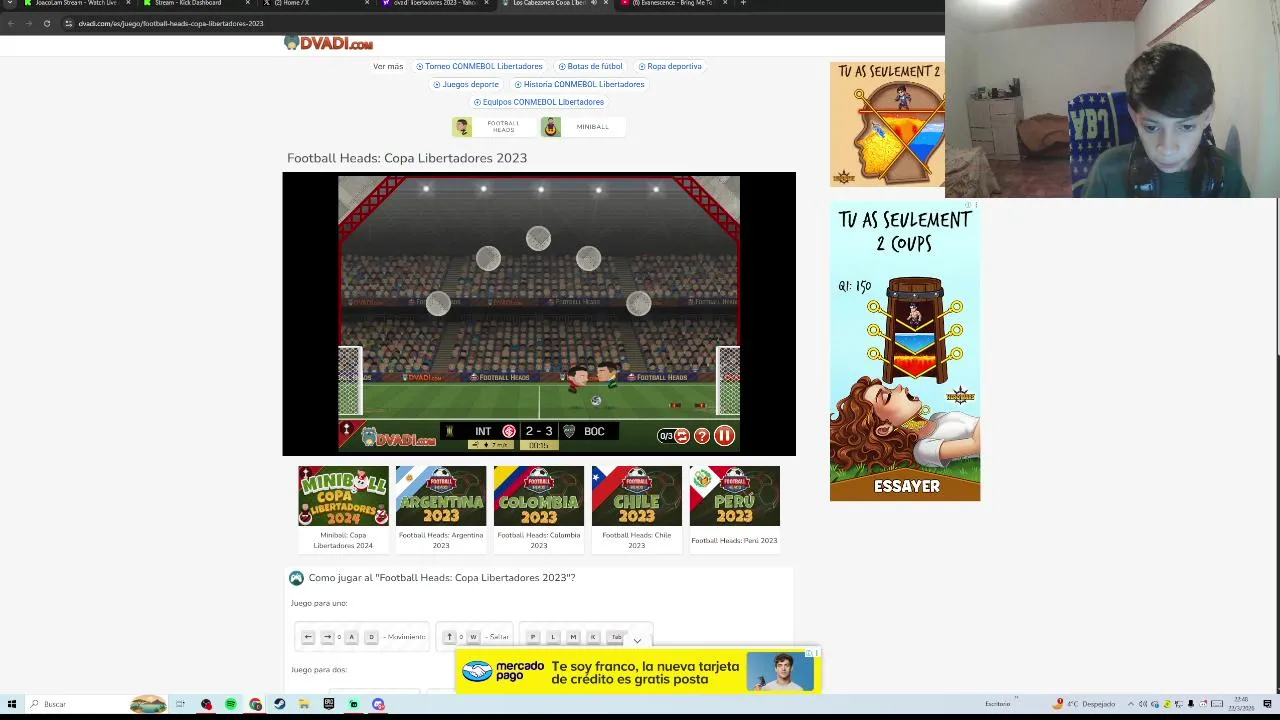
Task: Open Equipos CONMEBOL Libertadores link
Action: pyautogui.click(x=538, y=102)
